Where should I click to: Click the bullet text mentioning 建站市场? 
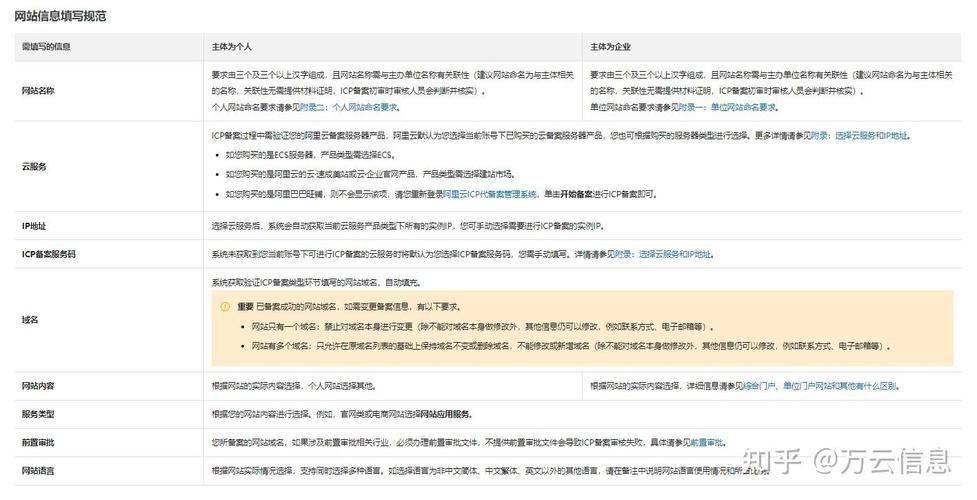(370, 175)
